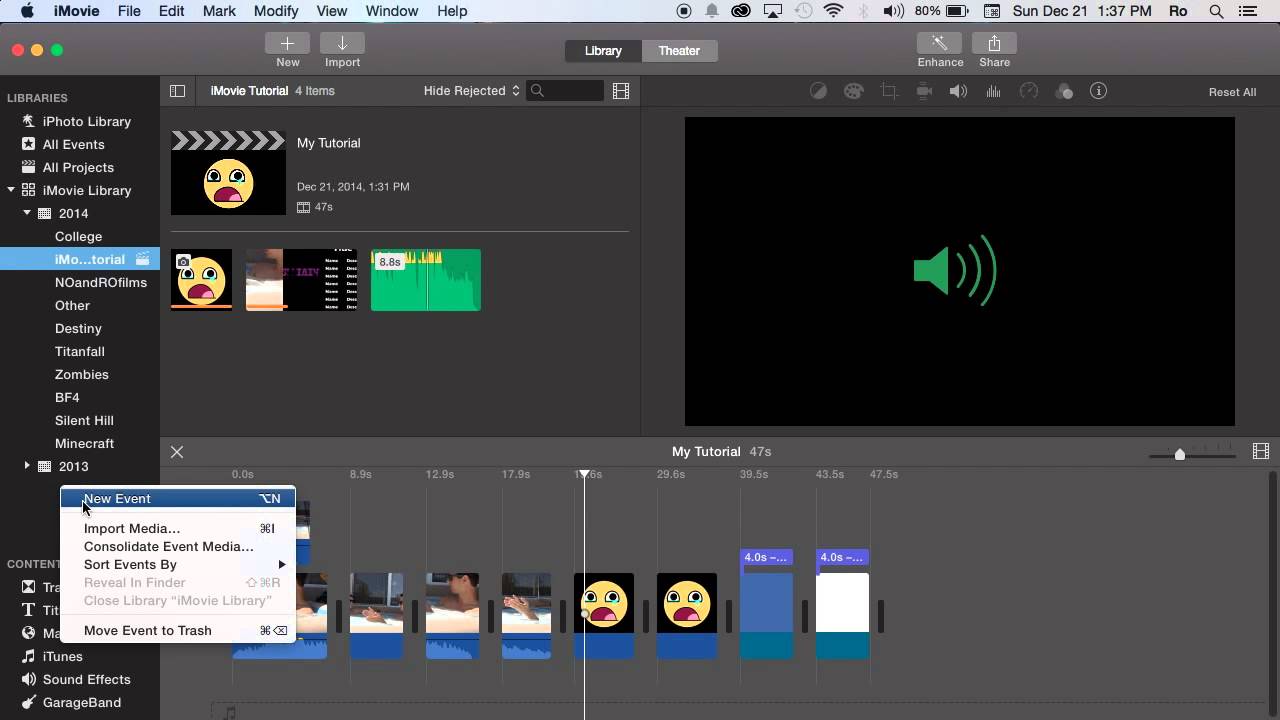Open the stabilization camera tool
This screenshot has width=1280, height=720.
tap(924, 91)
